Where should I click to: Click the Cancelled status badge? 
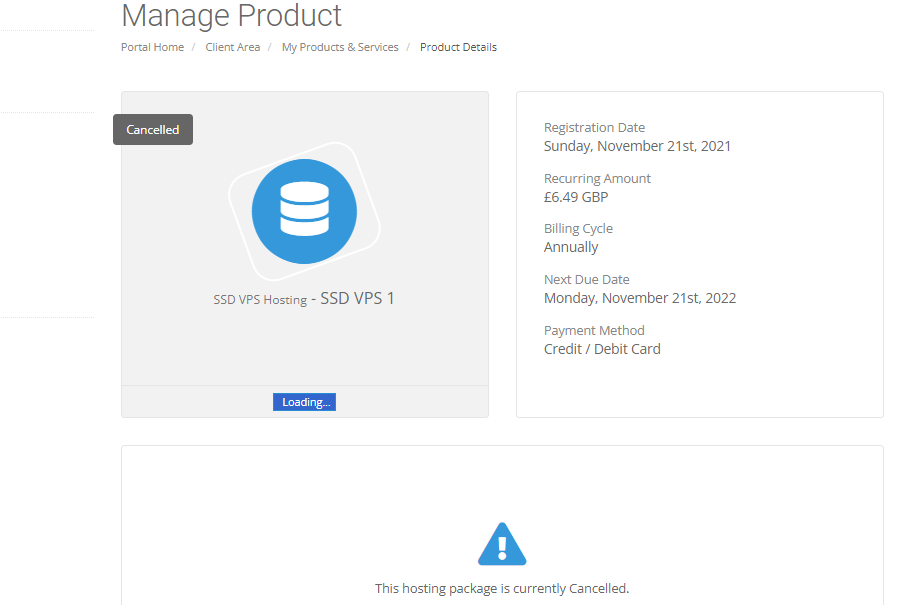point(153,129)
